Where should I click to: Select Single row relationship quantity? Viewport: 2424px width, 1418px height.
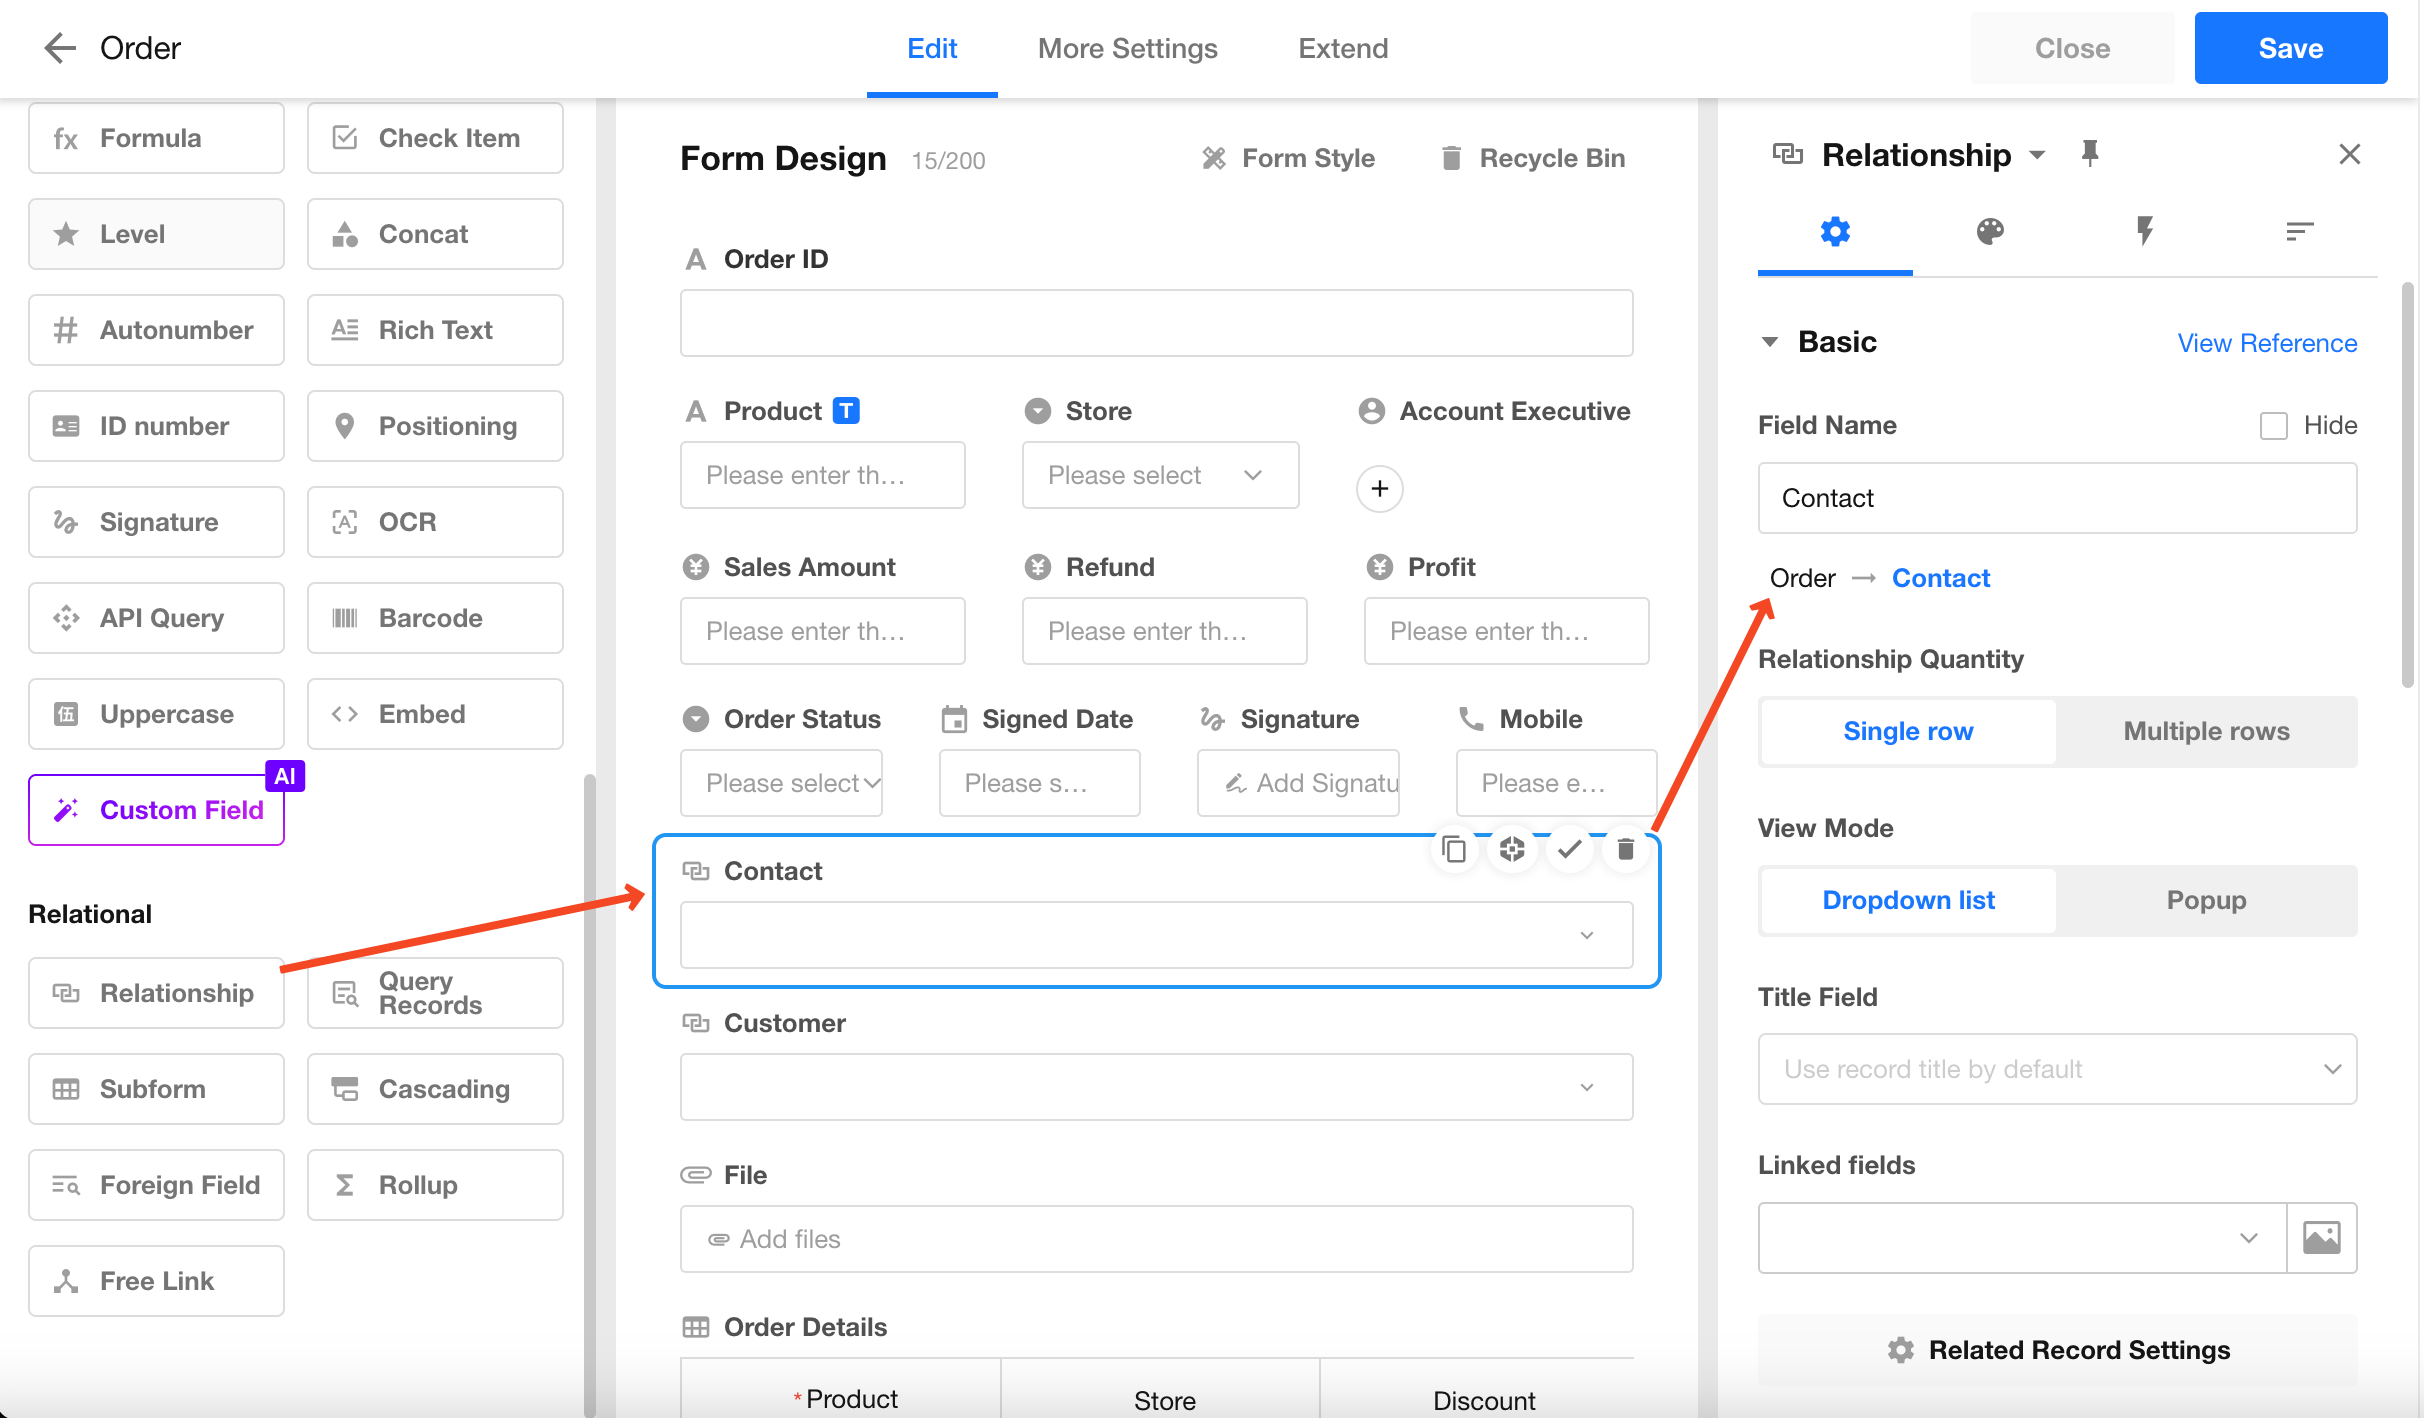1908,731
